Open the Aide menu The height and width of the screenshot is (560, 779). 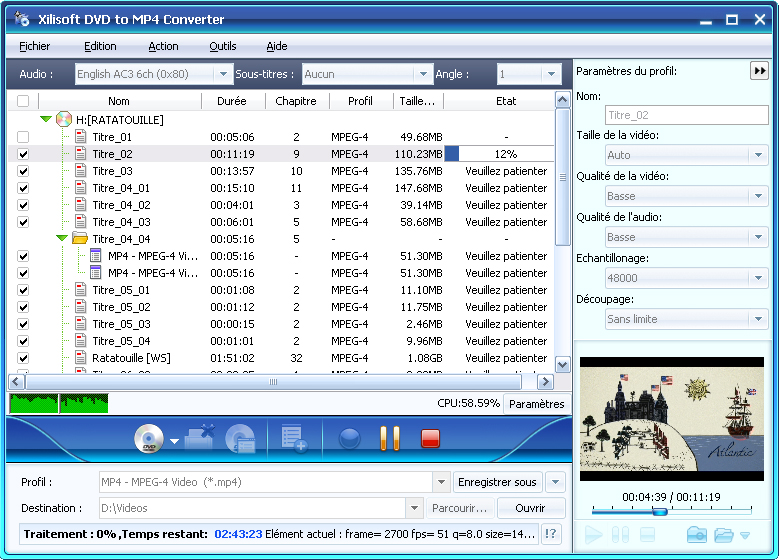[277, 46]
